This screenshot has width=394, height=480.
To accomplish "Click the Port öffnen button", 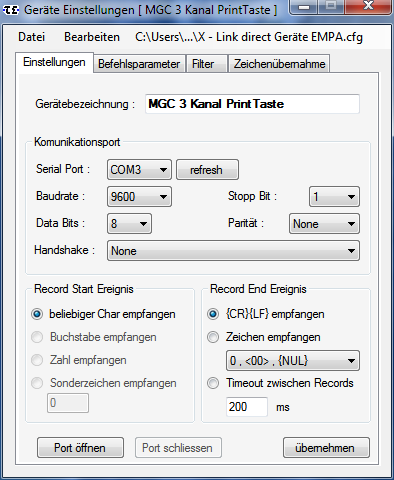I will [80, 448].
